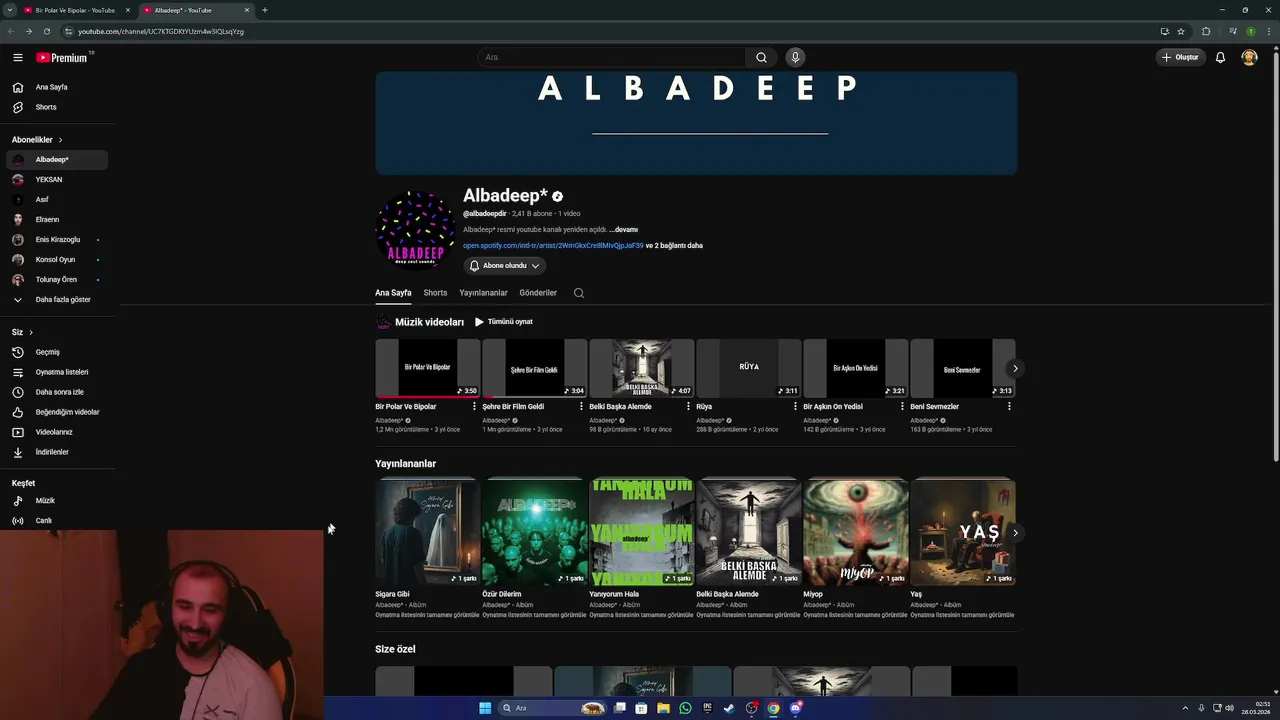Image resolution: width=1280 pixels, height=720 pixels.
Task: Switch to the channel Shorts tab
Action: 435,293
